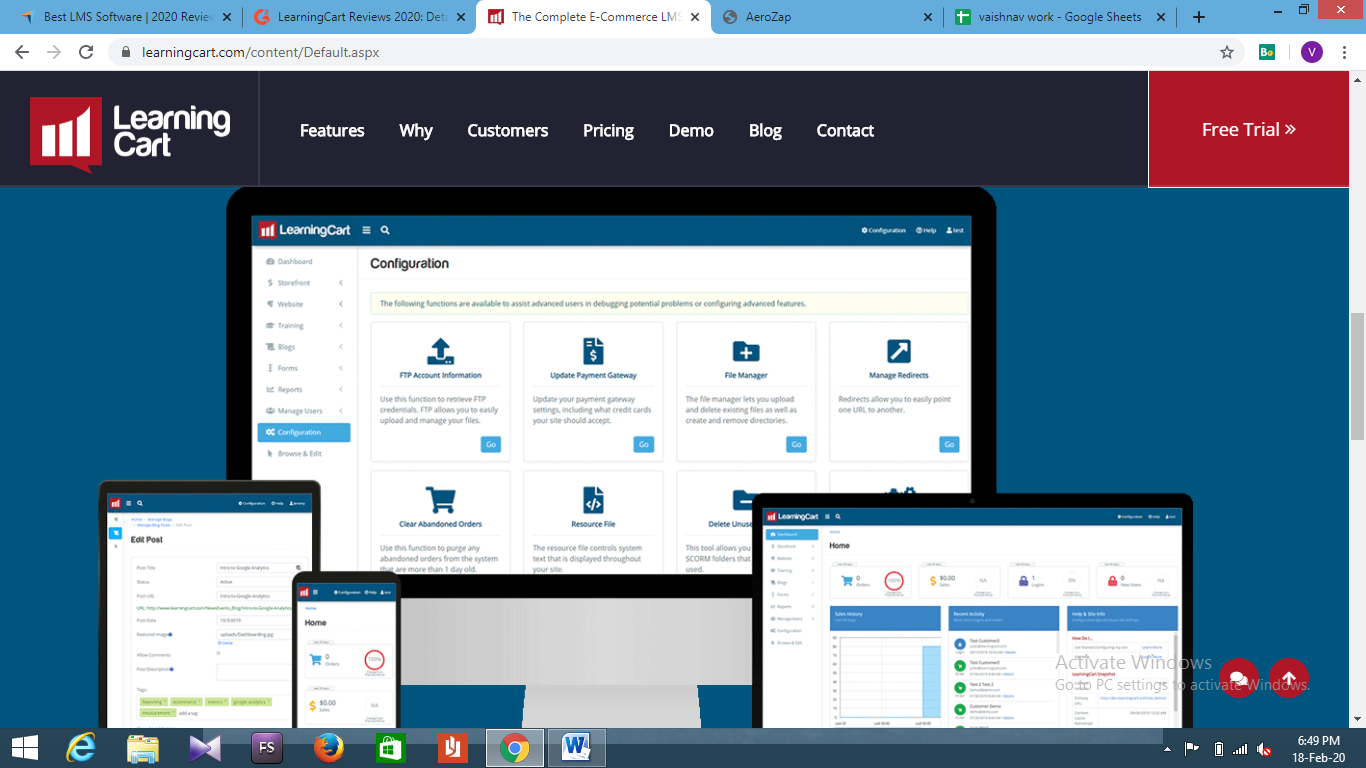
Task: Open Microsoft Word from the taskbar
Action: point(577,747)
